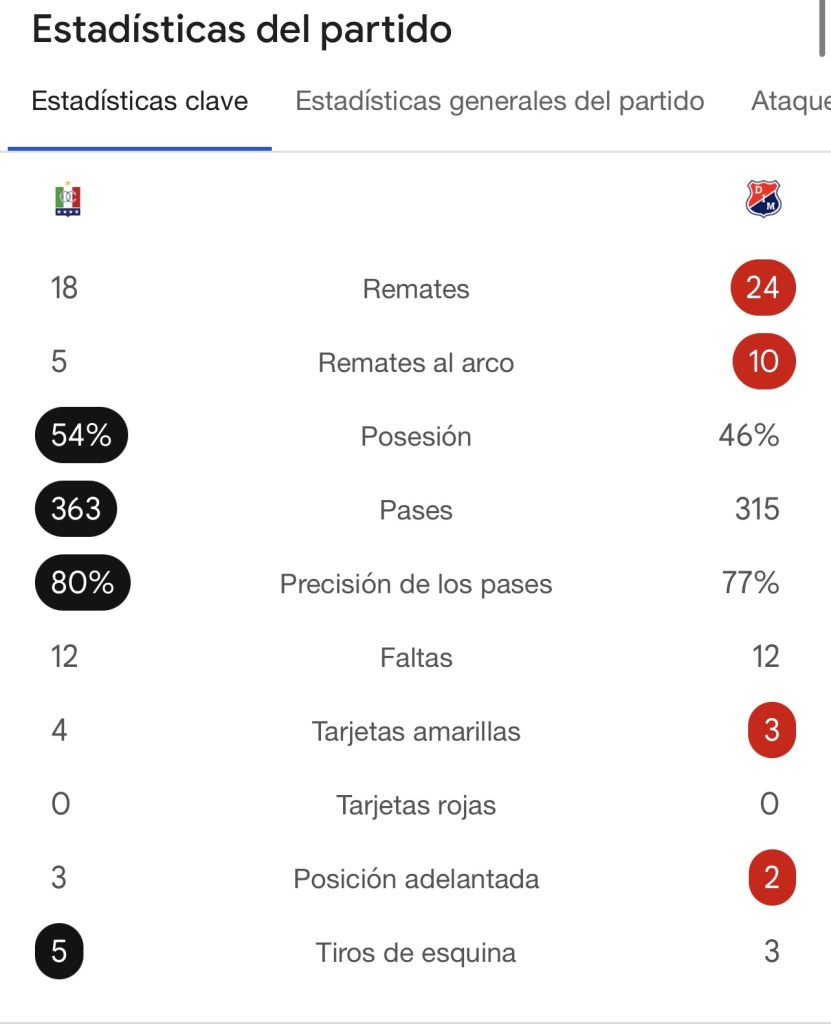
Task: Tap the Posesión stat label
Action: coord(416,437)
